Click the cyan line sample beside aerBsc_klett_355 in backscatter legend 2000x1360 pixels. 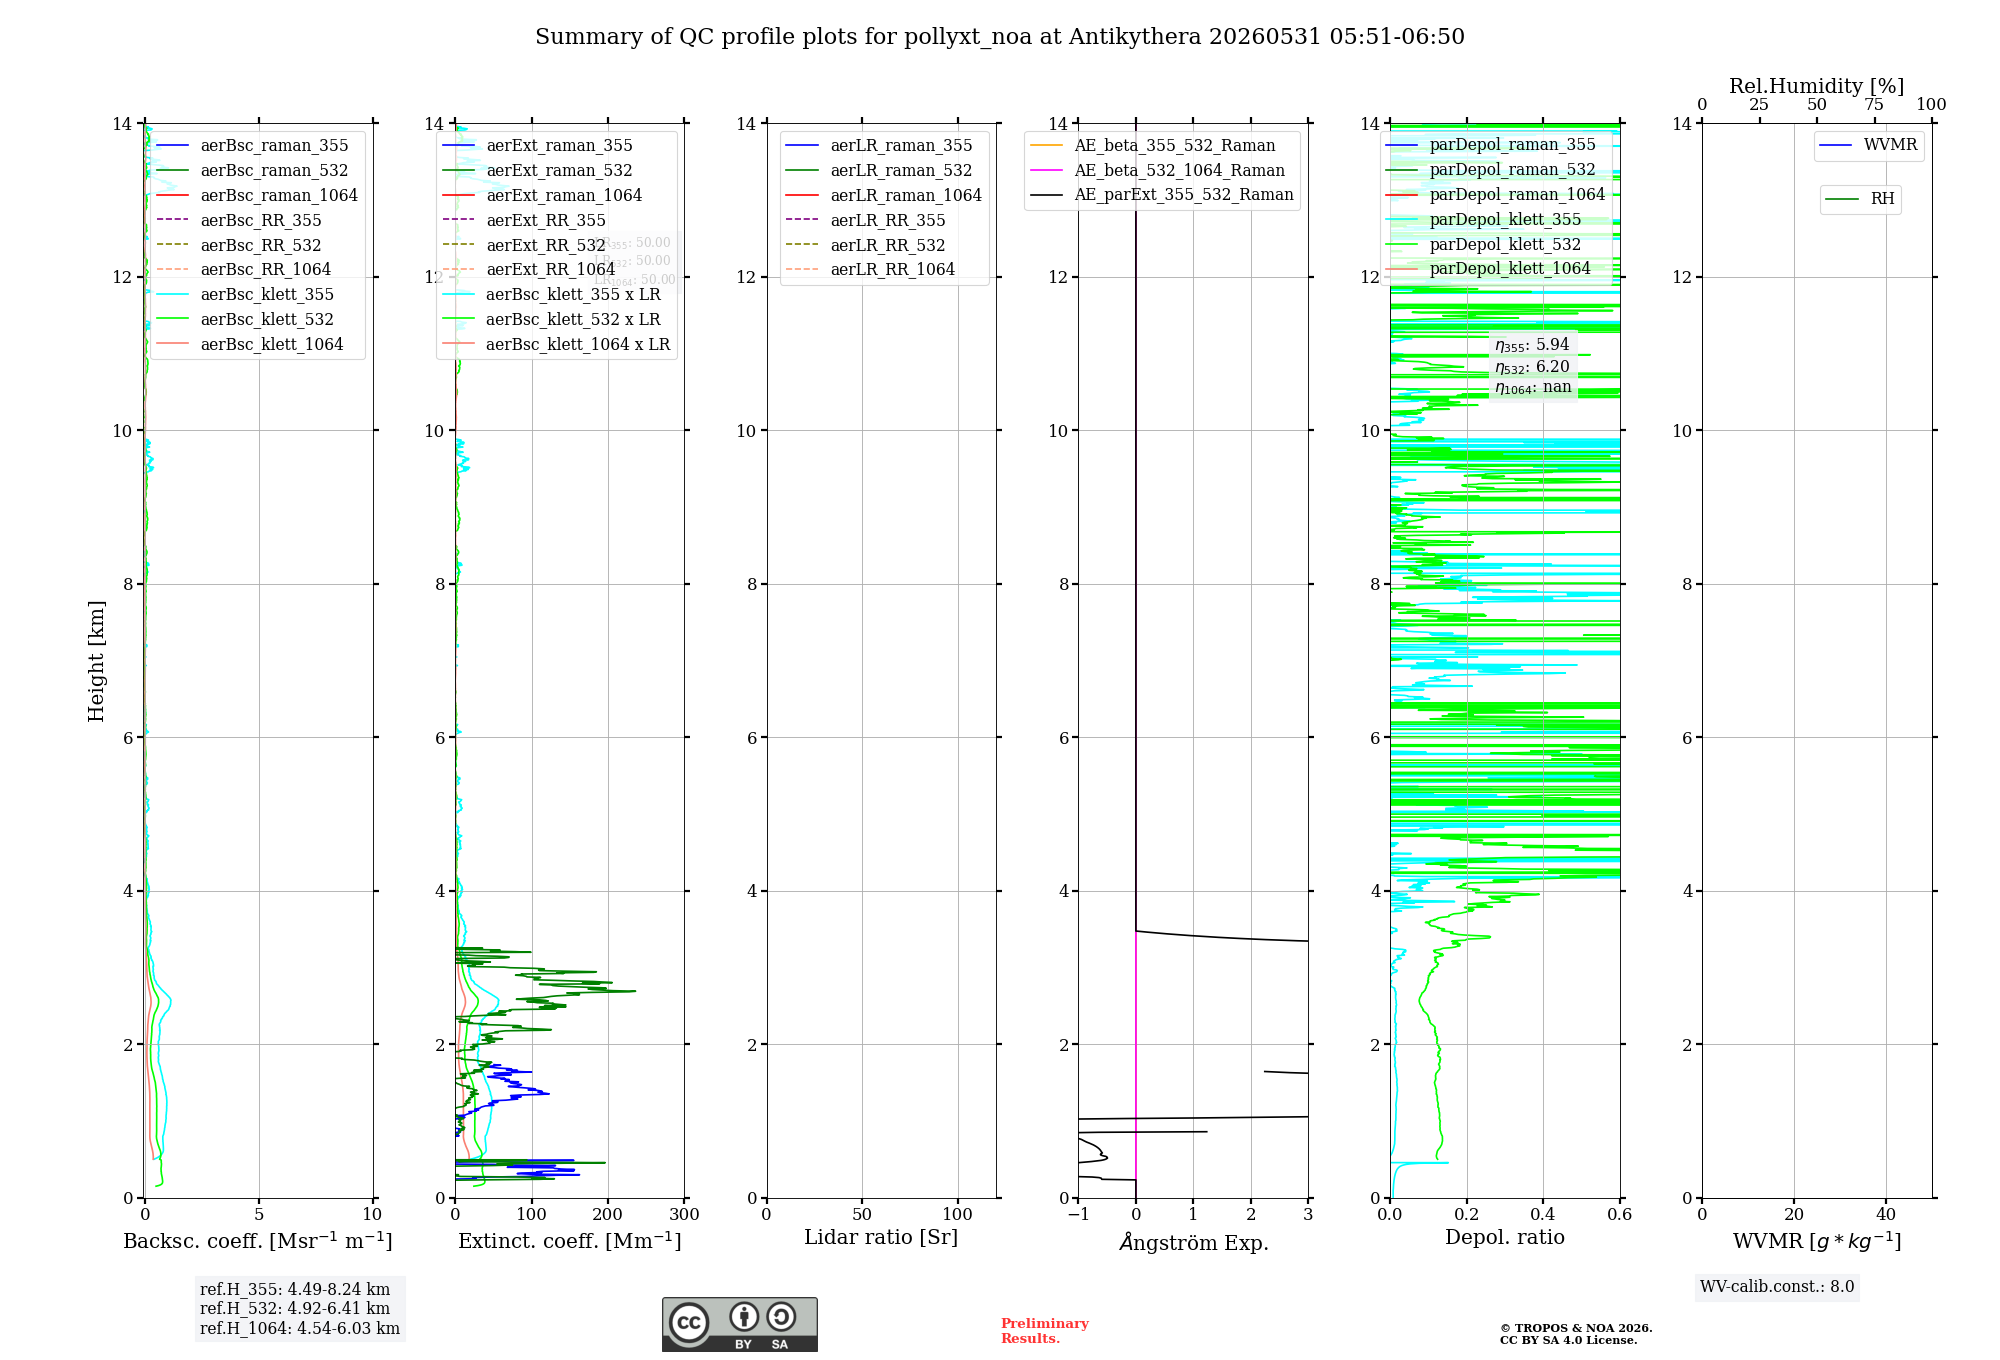click(x=173, y=295)
